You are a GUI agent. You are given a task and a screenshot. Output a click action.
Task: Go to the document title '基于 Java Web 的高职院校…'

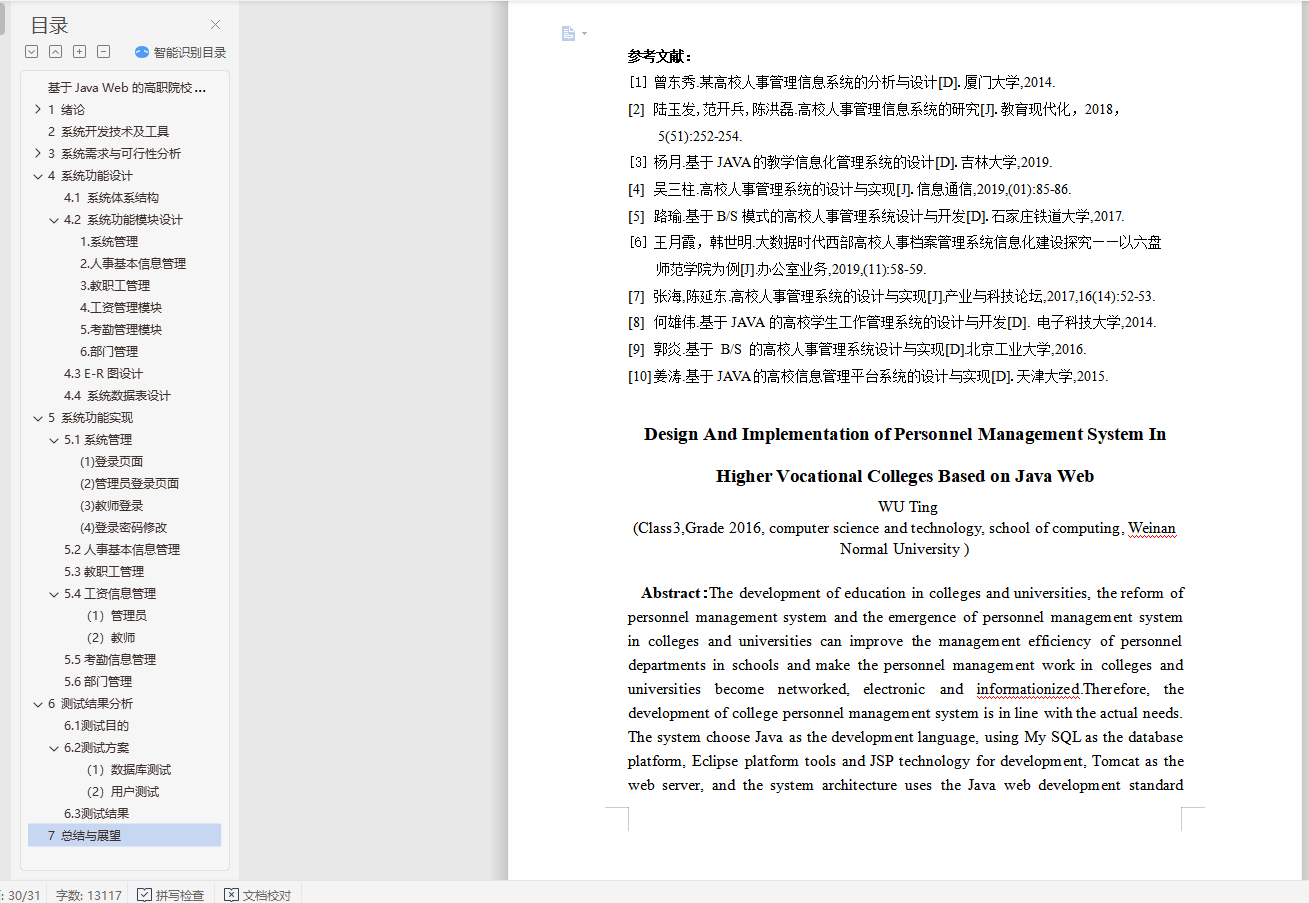(125, 88)
